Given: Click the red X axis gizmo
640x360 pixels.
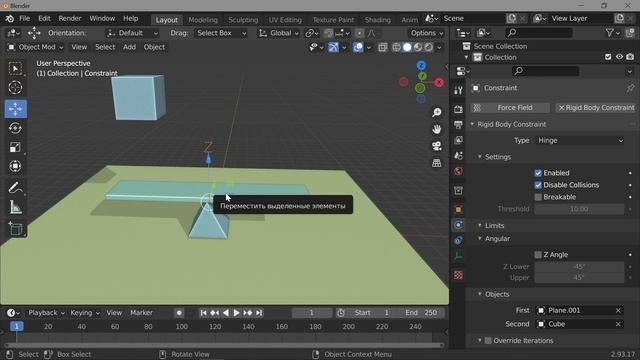Looking at the screenshot, I should click(x=439, y=82).
